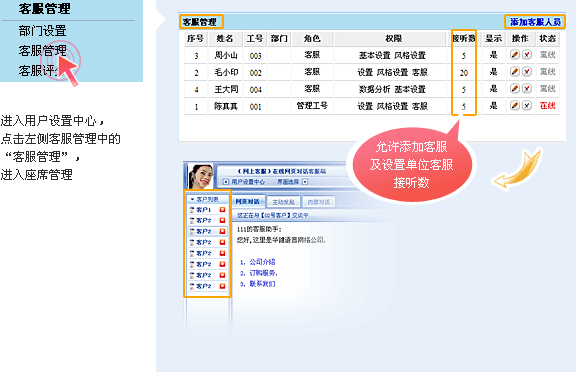Open the 界面选择 dropdown arrow

point(305,182)
